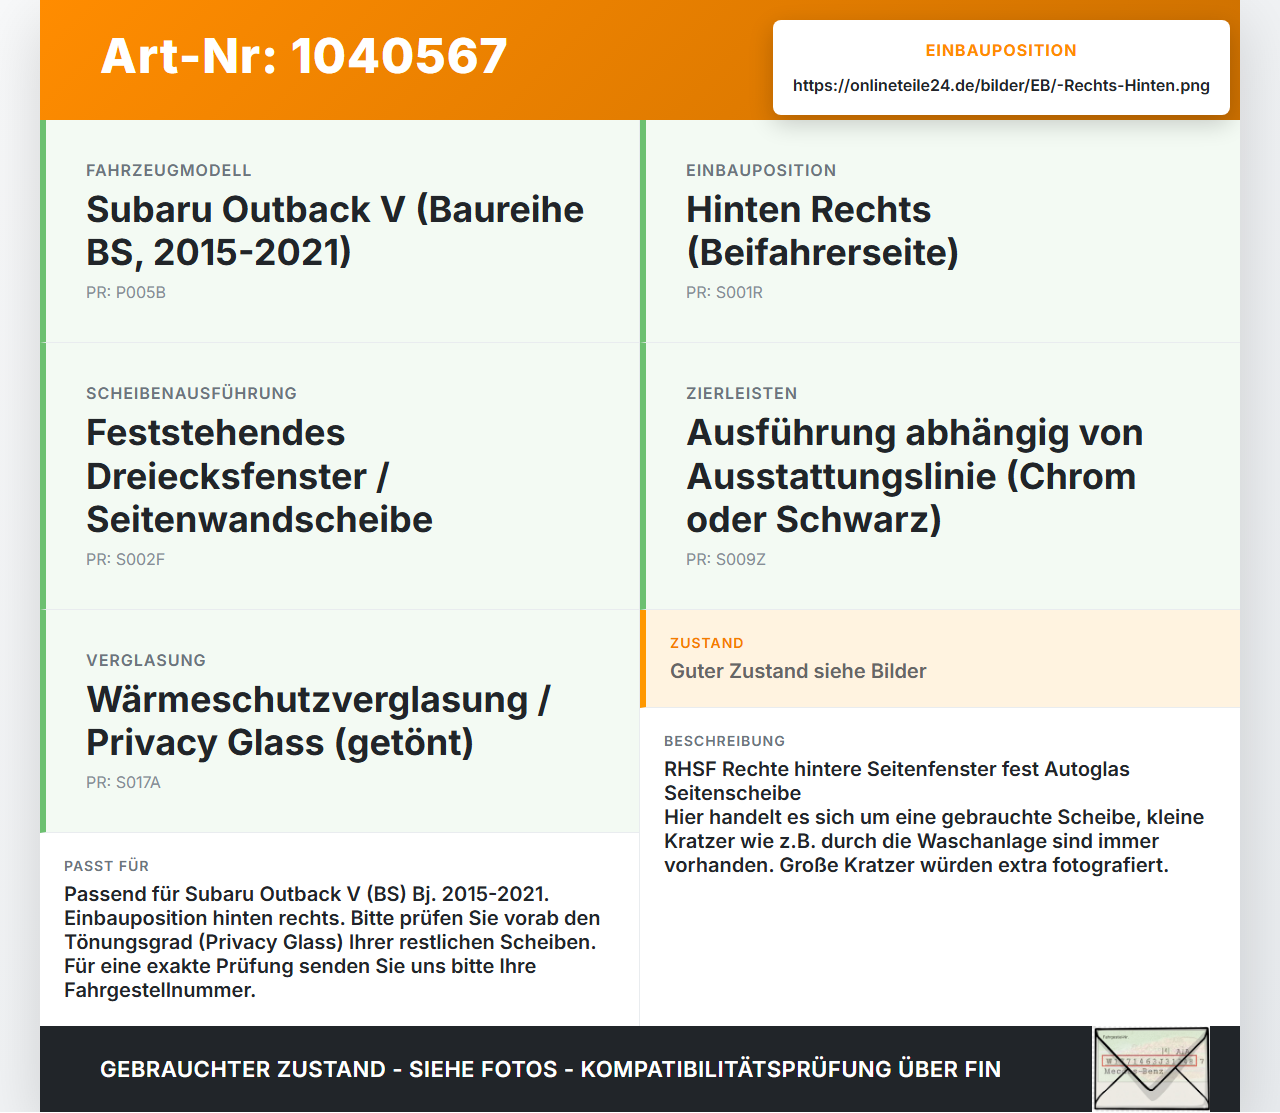Click the vehicle registration thumbnail in footer
The width and height of the screenshot is (1280, 1113).
[x=1151, y=1069]
